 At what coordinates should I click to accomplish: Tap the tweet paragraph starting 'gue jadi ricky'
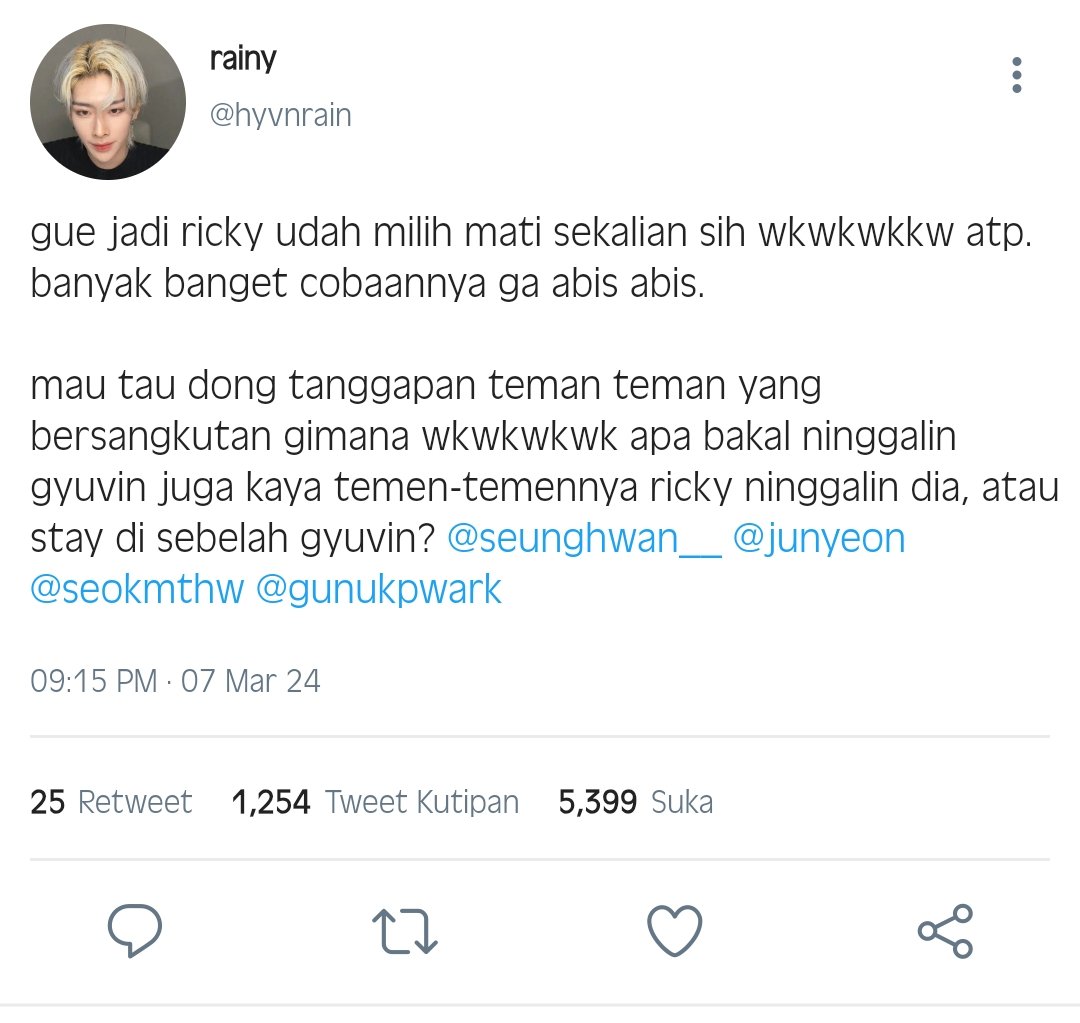531,258
